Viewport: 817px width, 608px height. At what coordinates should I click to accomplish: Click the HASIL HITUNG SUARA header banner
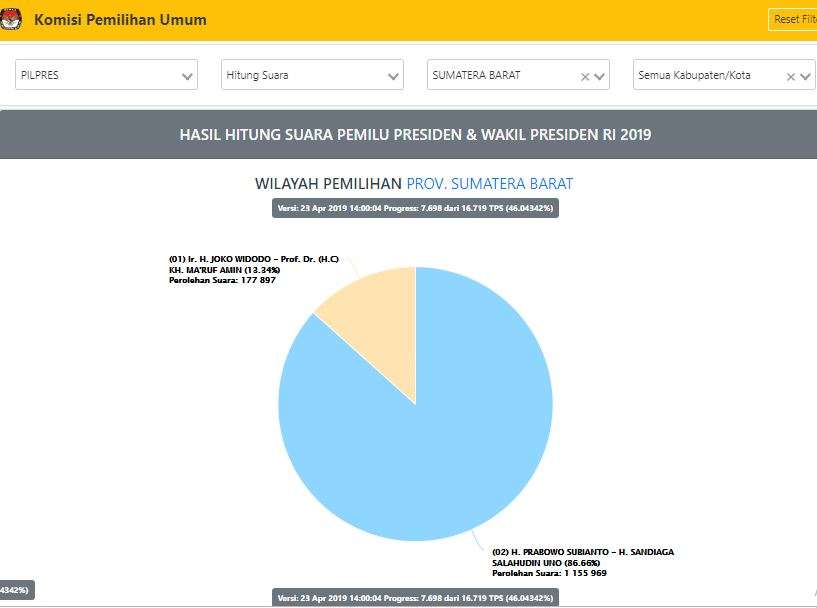coord(408,134)
